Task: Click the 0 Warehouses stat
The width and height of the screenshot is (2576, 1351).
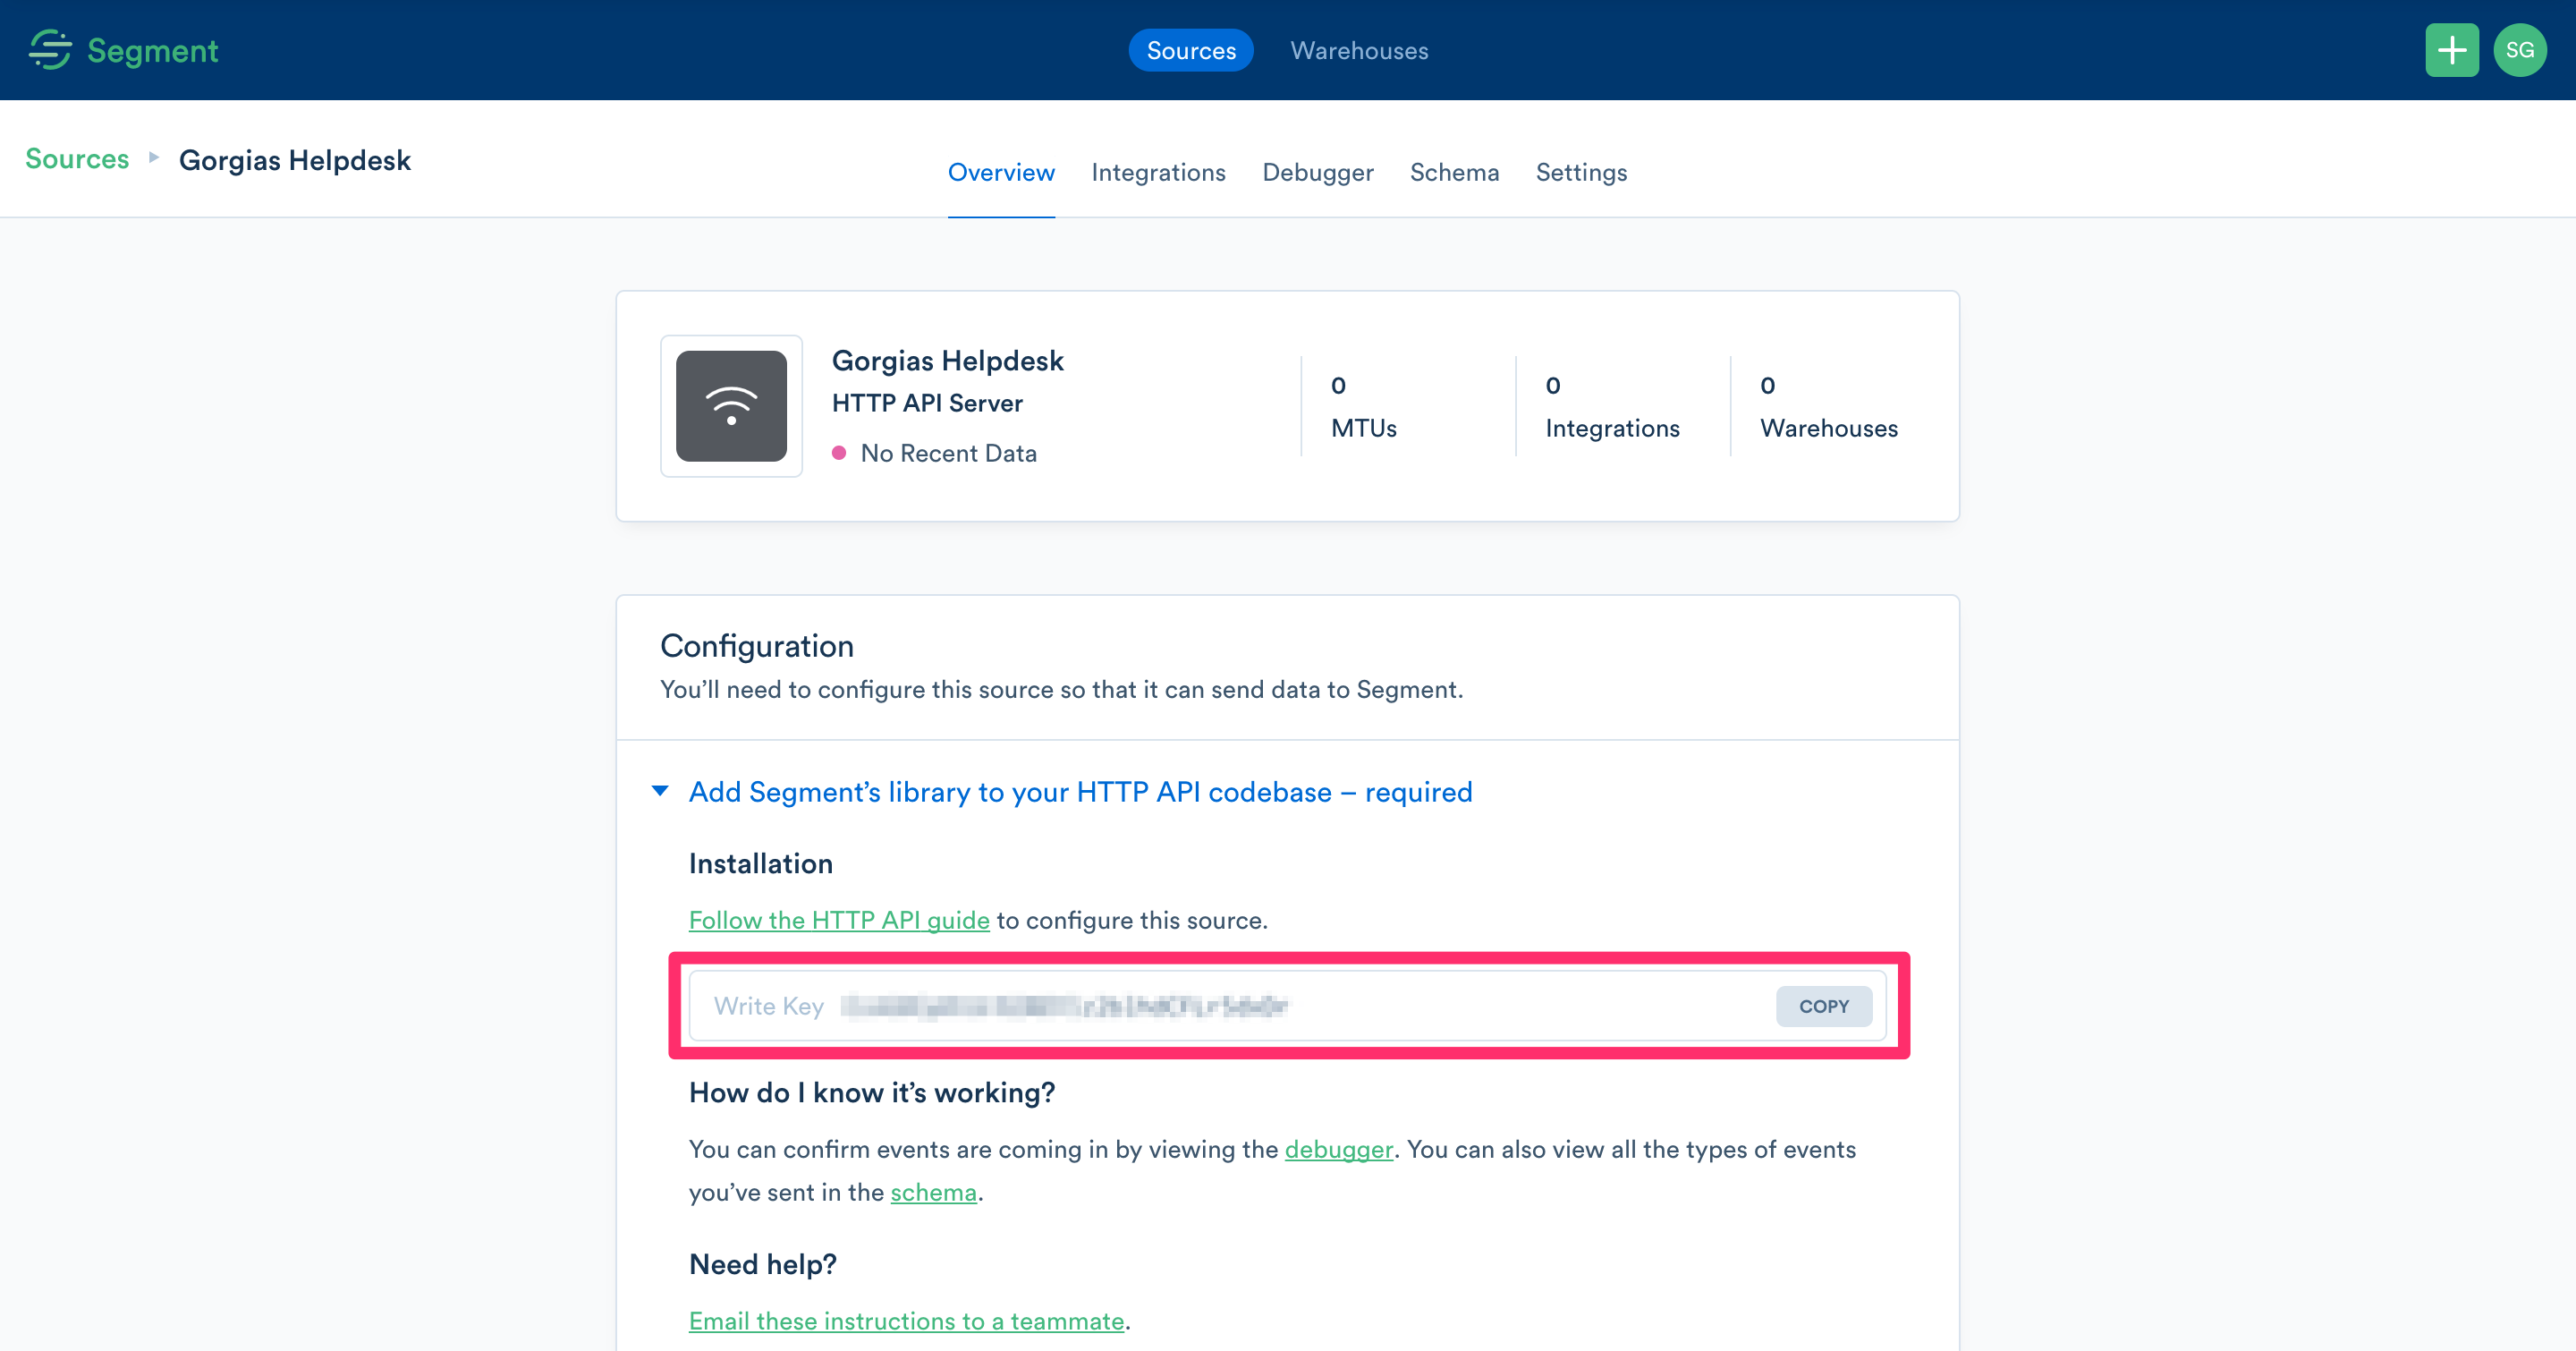Action: point(1828,406)
